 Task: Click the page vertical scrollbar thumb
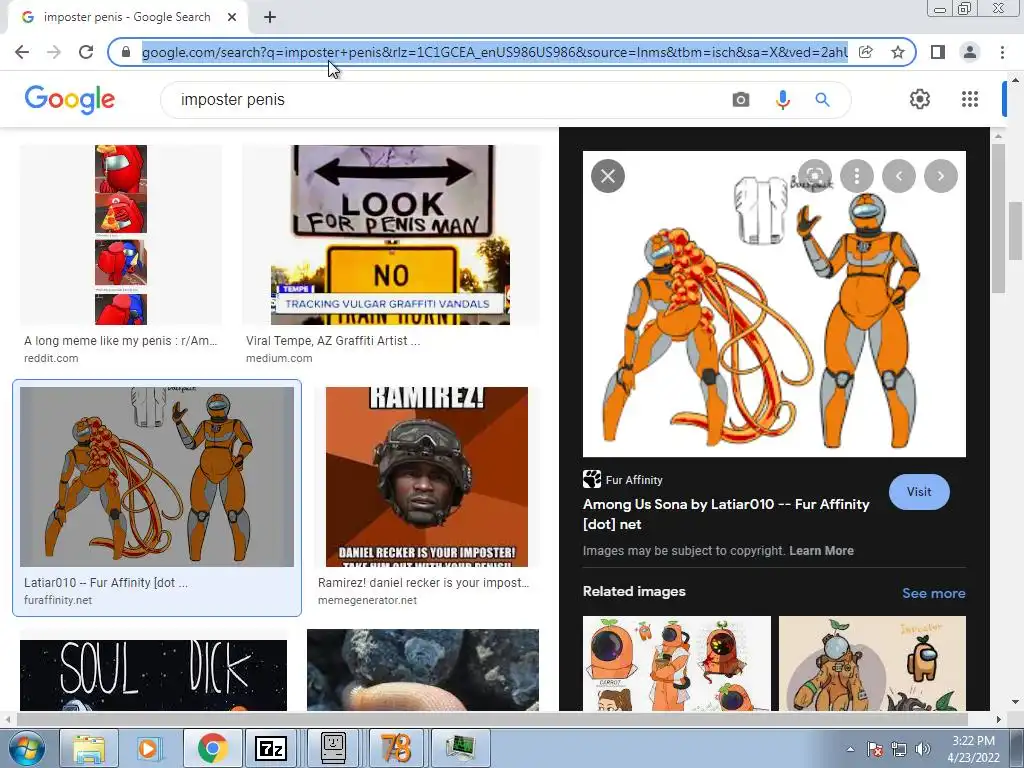tap(1016, 231)
